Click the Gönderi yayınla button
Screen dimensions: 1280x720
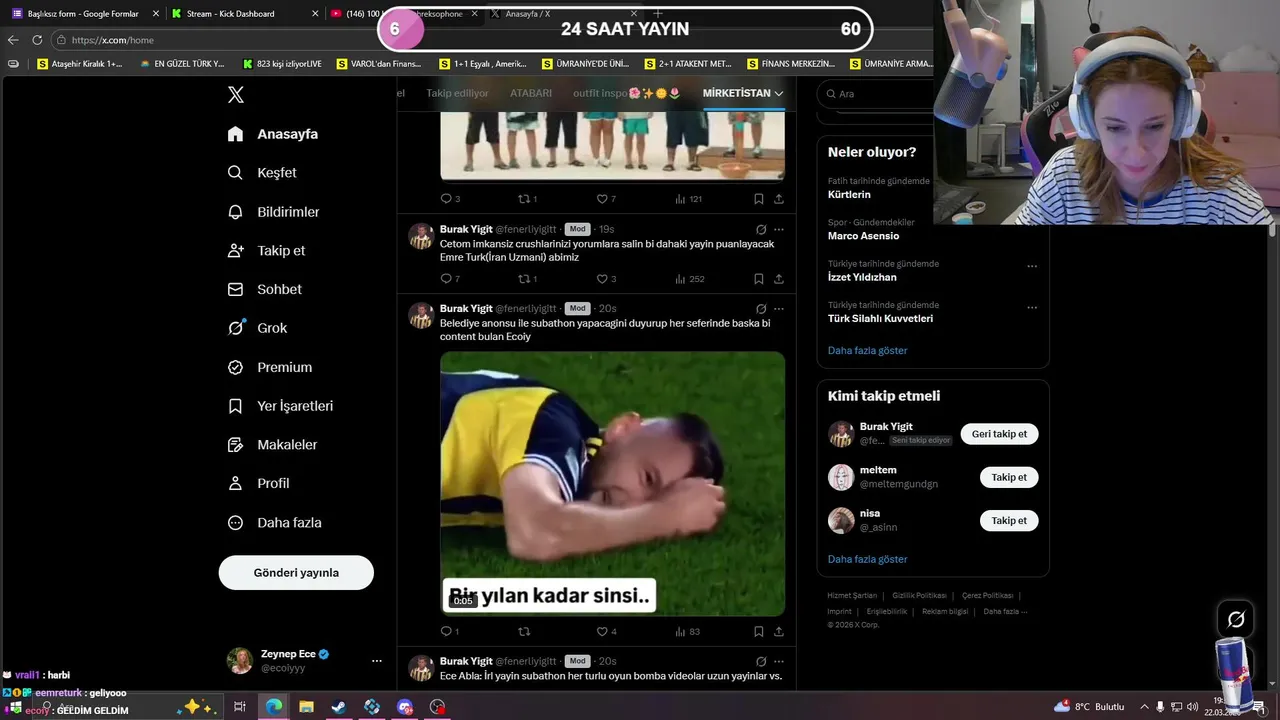[x=296, y=573]
